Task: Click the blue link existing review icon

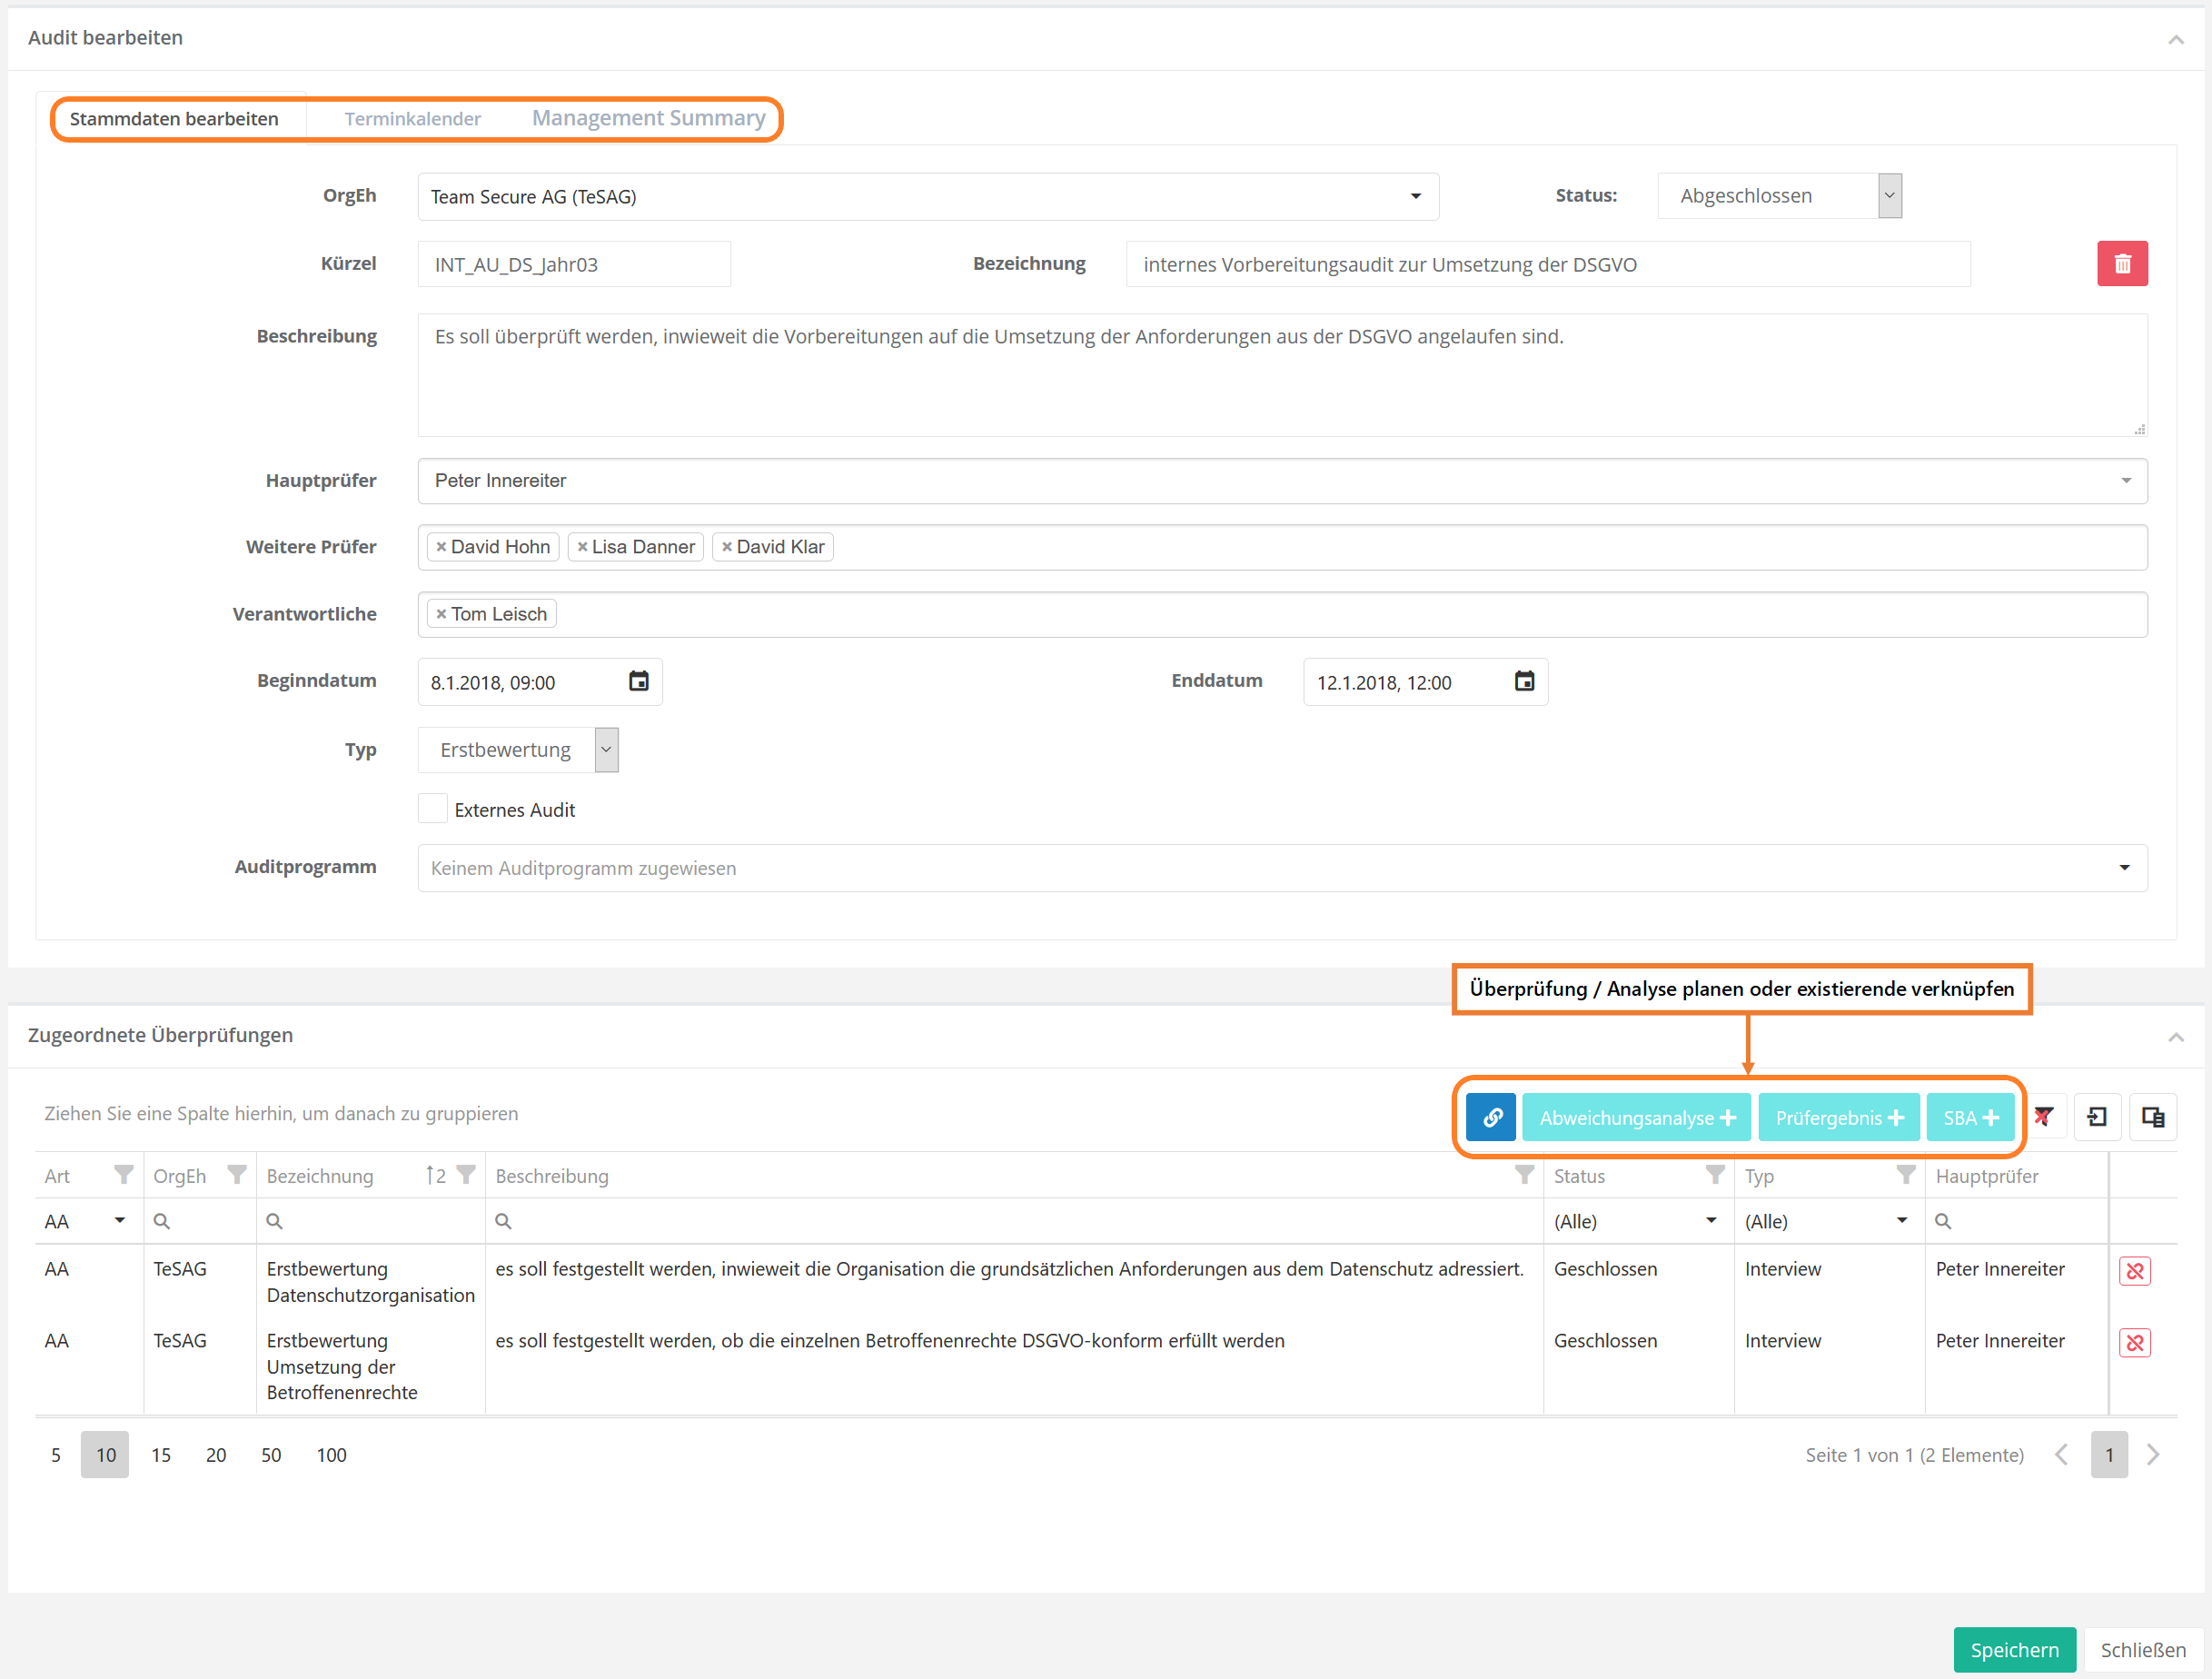Action: pos(1490,1117)
